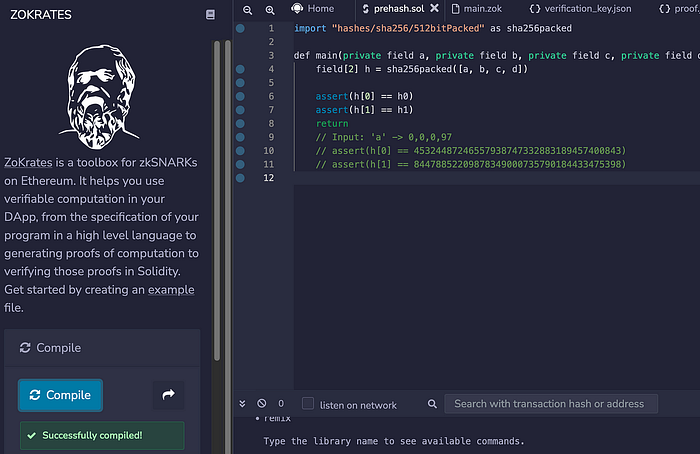Select the prehash.sol tab
This screenshot has width=700, height=454.
tap(399, 8)
